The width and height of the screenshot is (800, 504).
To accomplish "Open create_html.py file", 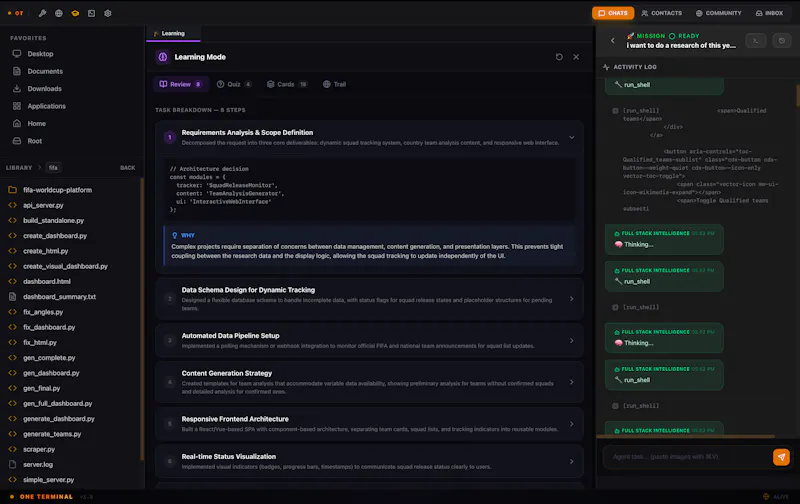I will click(45, 251).
